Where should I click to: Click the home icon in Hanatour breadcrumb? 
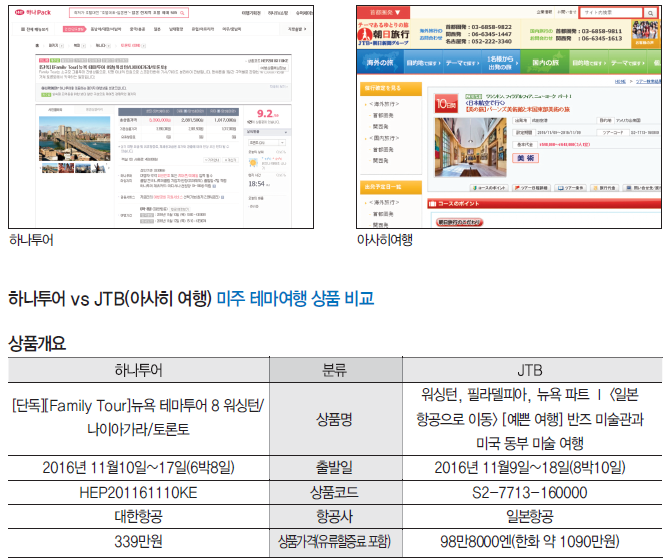[37, 45]
